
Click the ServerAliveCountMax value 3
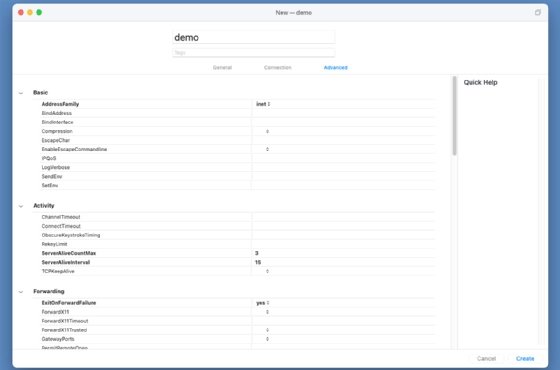[x=256, y=253]
